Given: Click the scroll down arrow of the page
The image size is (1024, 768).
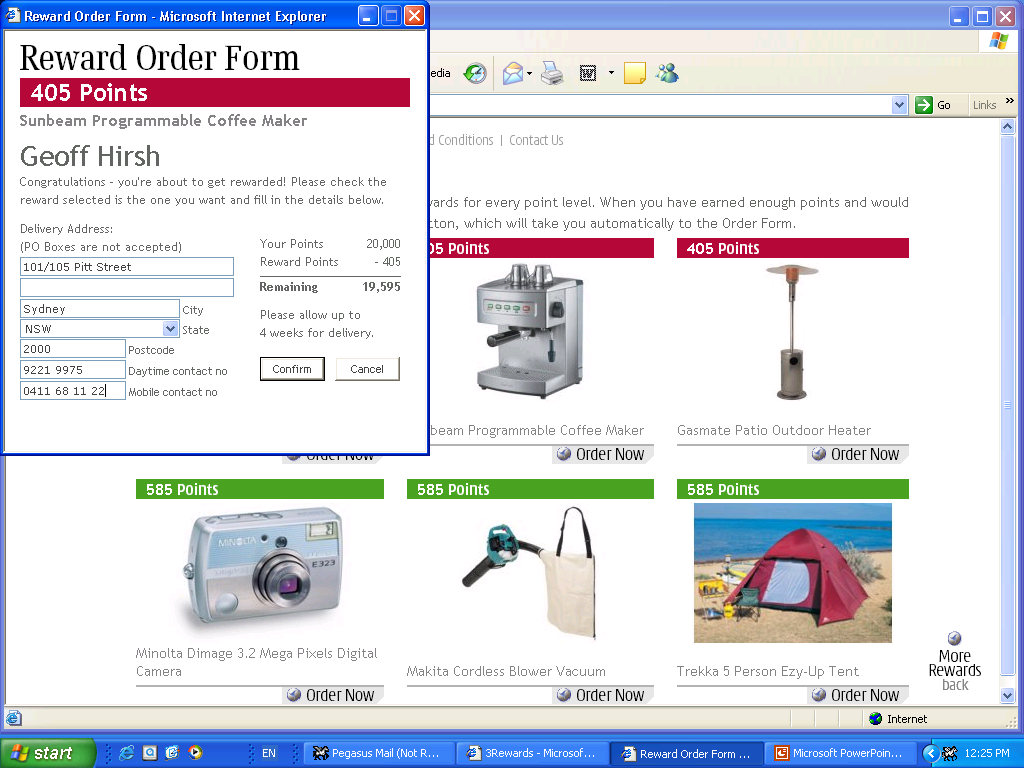Looking at the screenshot, I should pyautogui.click(x=1007, y=696).
